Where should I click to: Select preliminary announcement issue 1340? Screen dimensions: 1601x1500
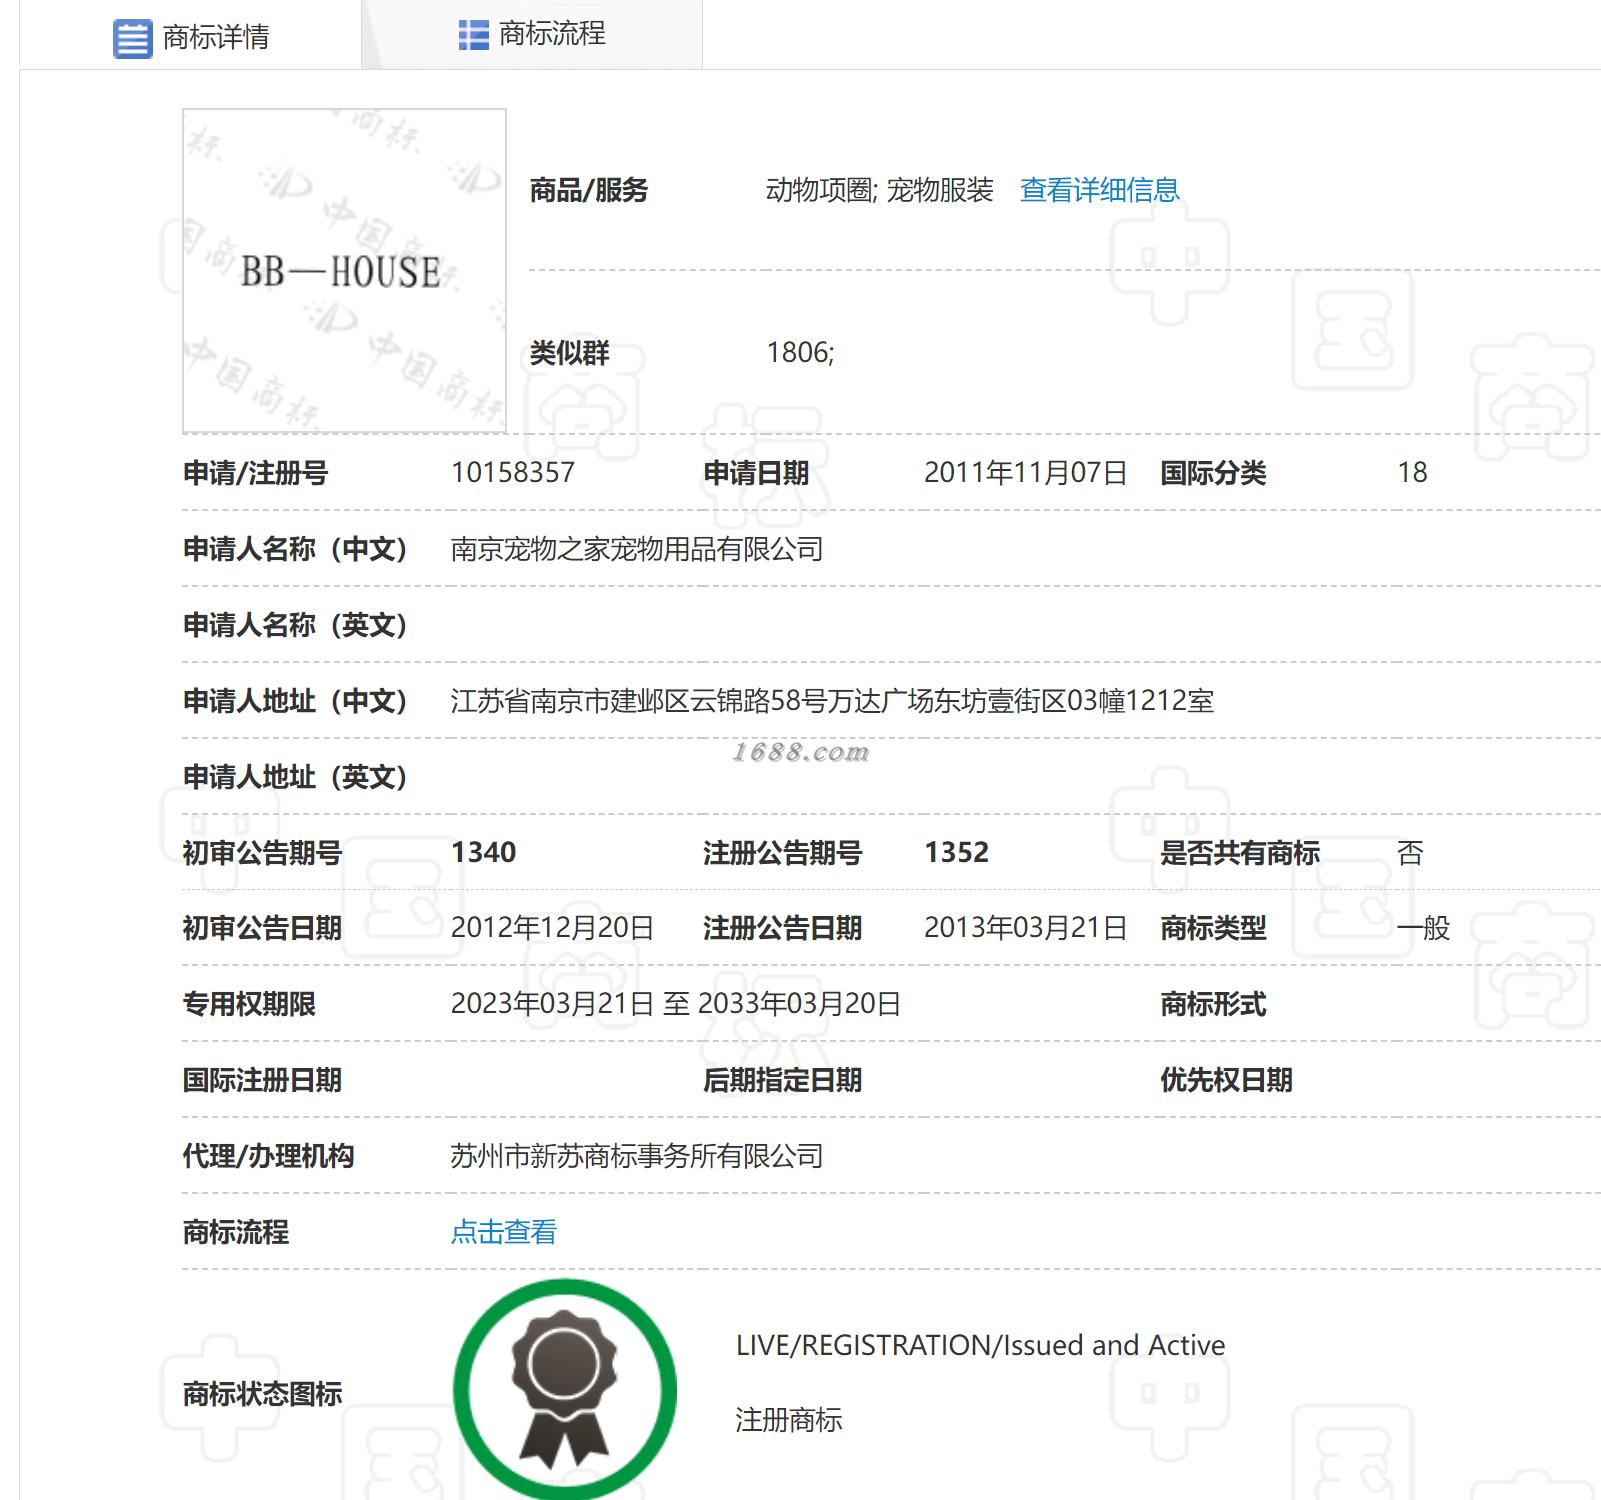click(483, 852)
